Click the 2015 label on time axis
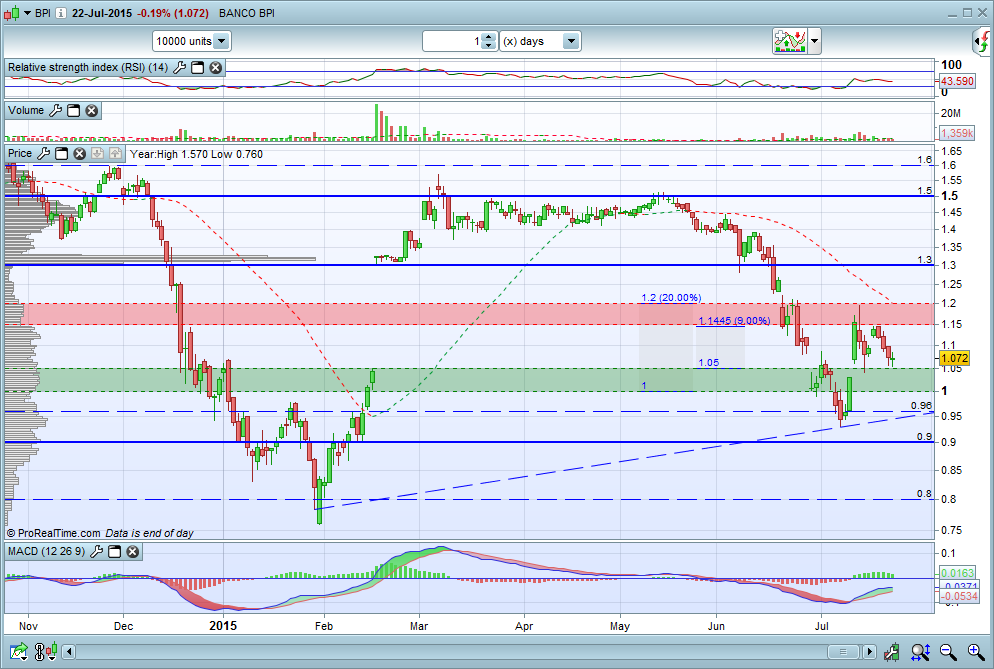Viewport: 994px width, 669px height. coord(223,626)
